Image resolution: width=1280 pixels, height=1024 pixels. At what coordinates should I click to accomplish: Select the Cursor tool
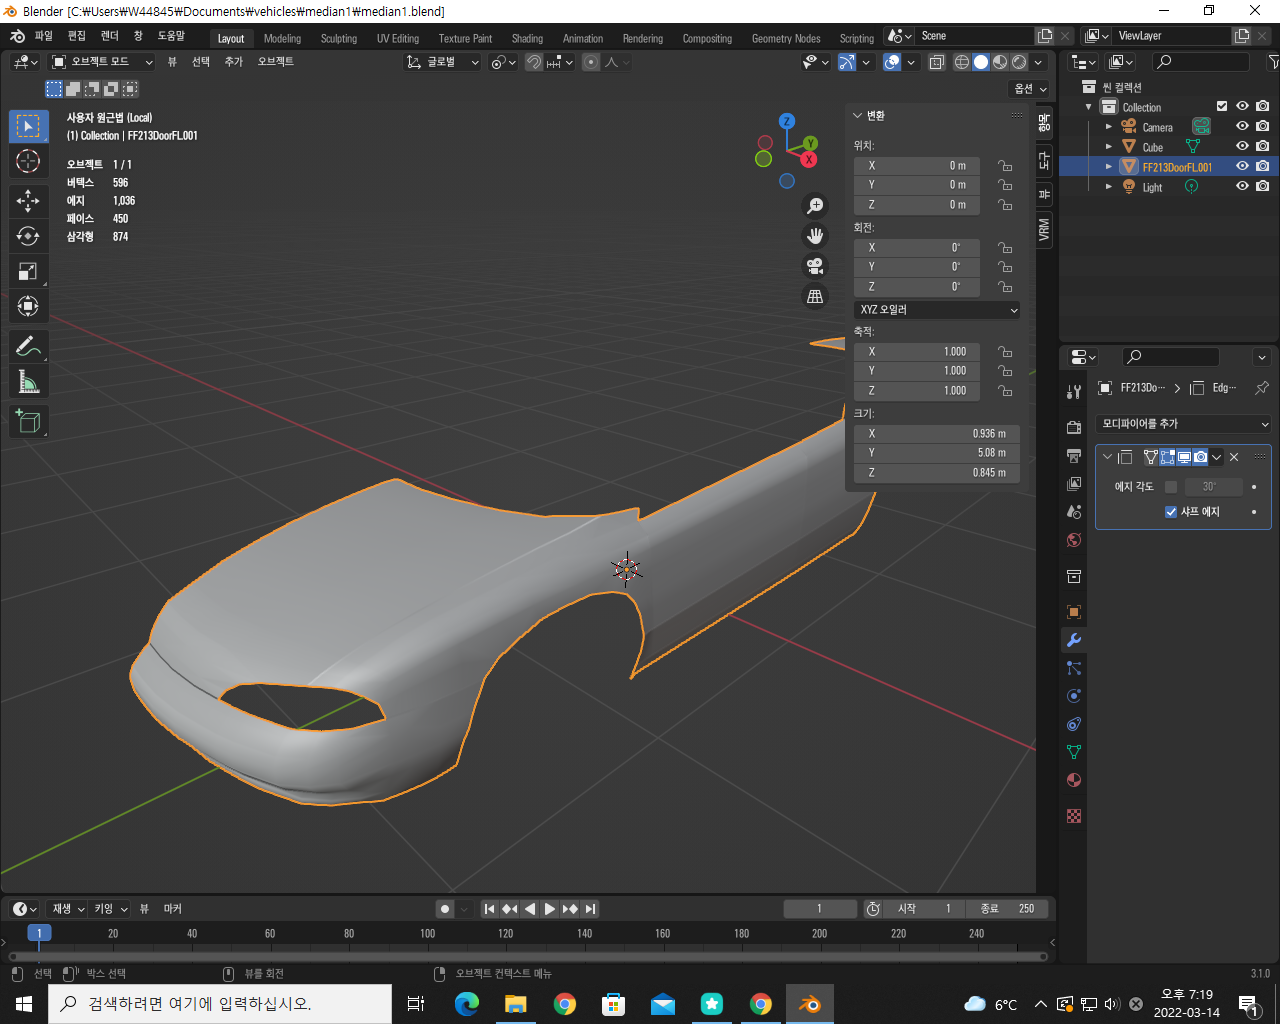28,161
